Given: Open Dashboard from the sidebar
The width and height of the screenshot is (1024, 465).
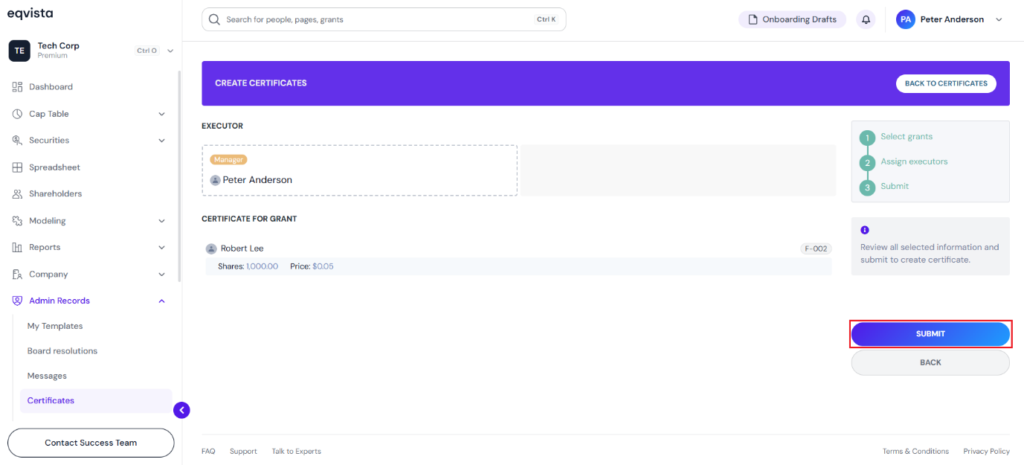Looking at the screenshot, I should tap(51, 87).
